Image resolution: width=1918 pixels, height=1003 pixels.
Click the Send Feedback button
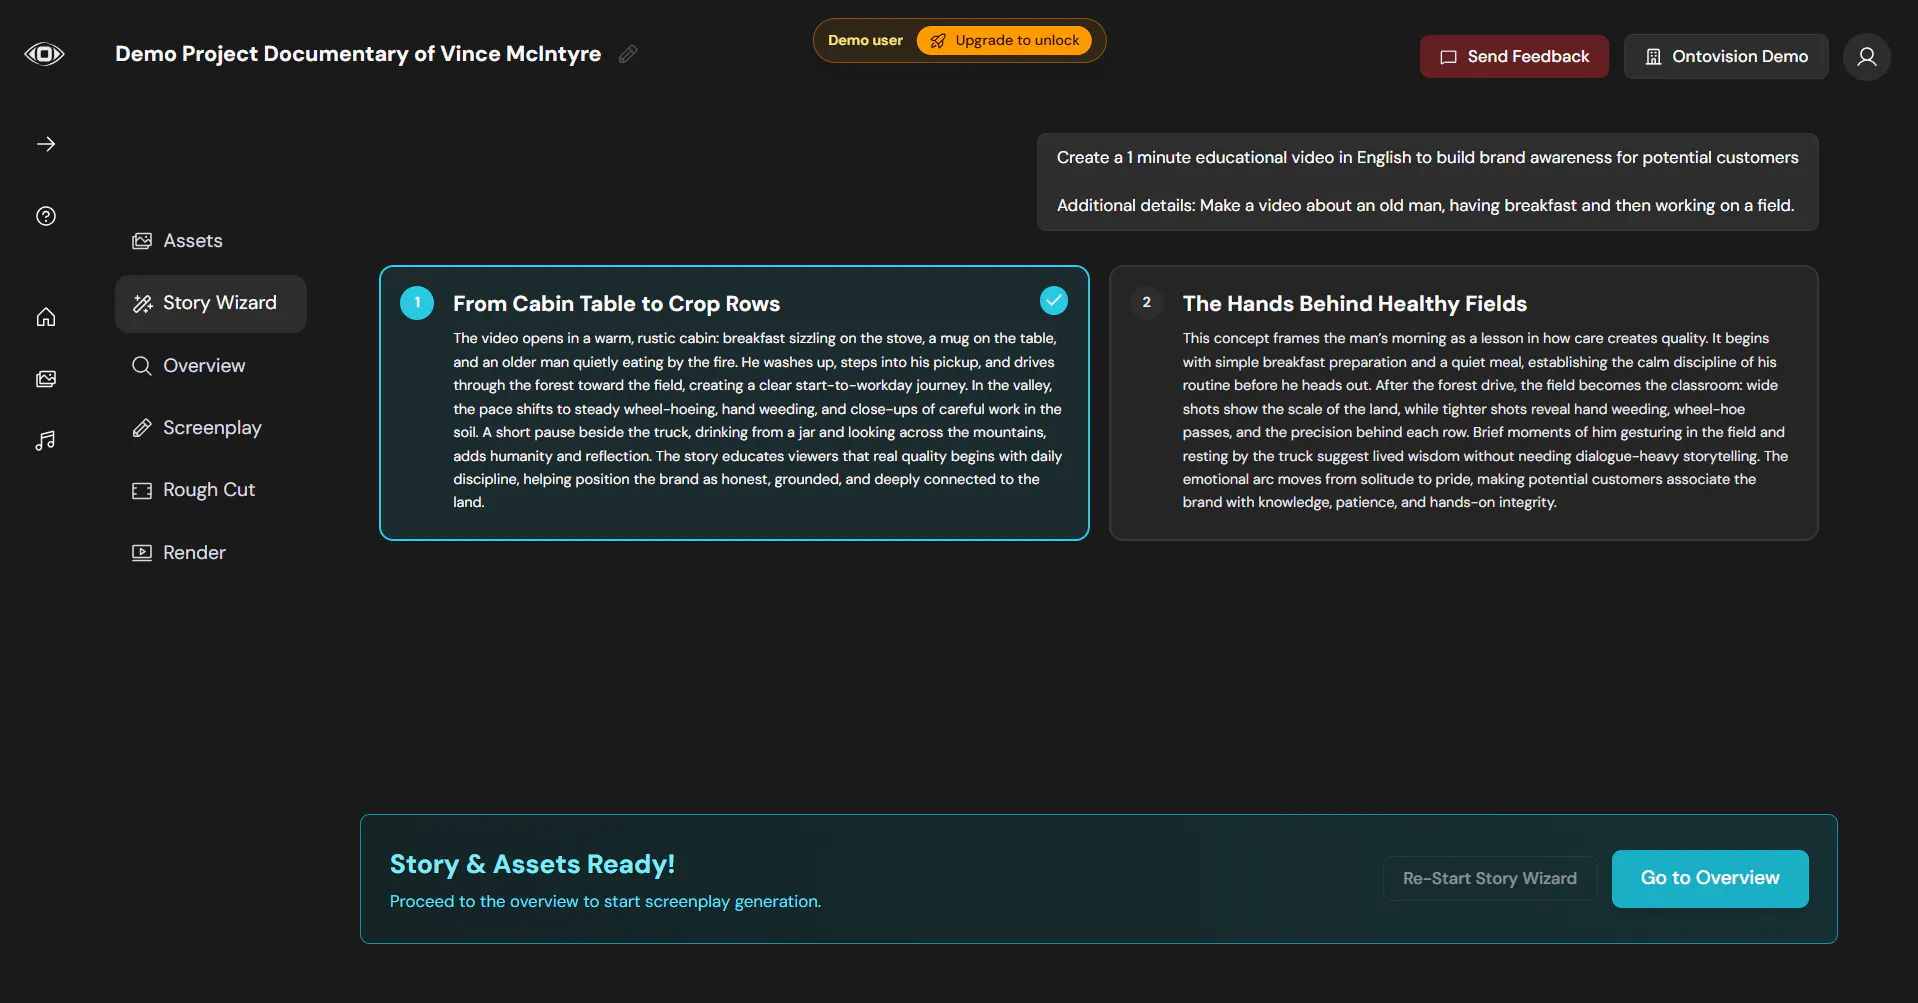(x=1514, y=57)
